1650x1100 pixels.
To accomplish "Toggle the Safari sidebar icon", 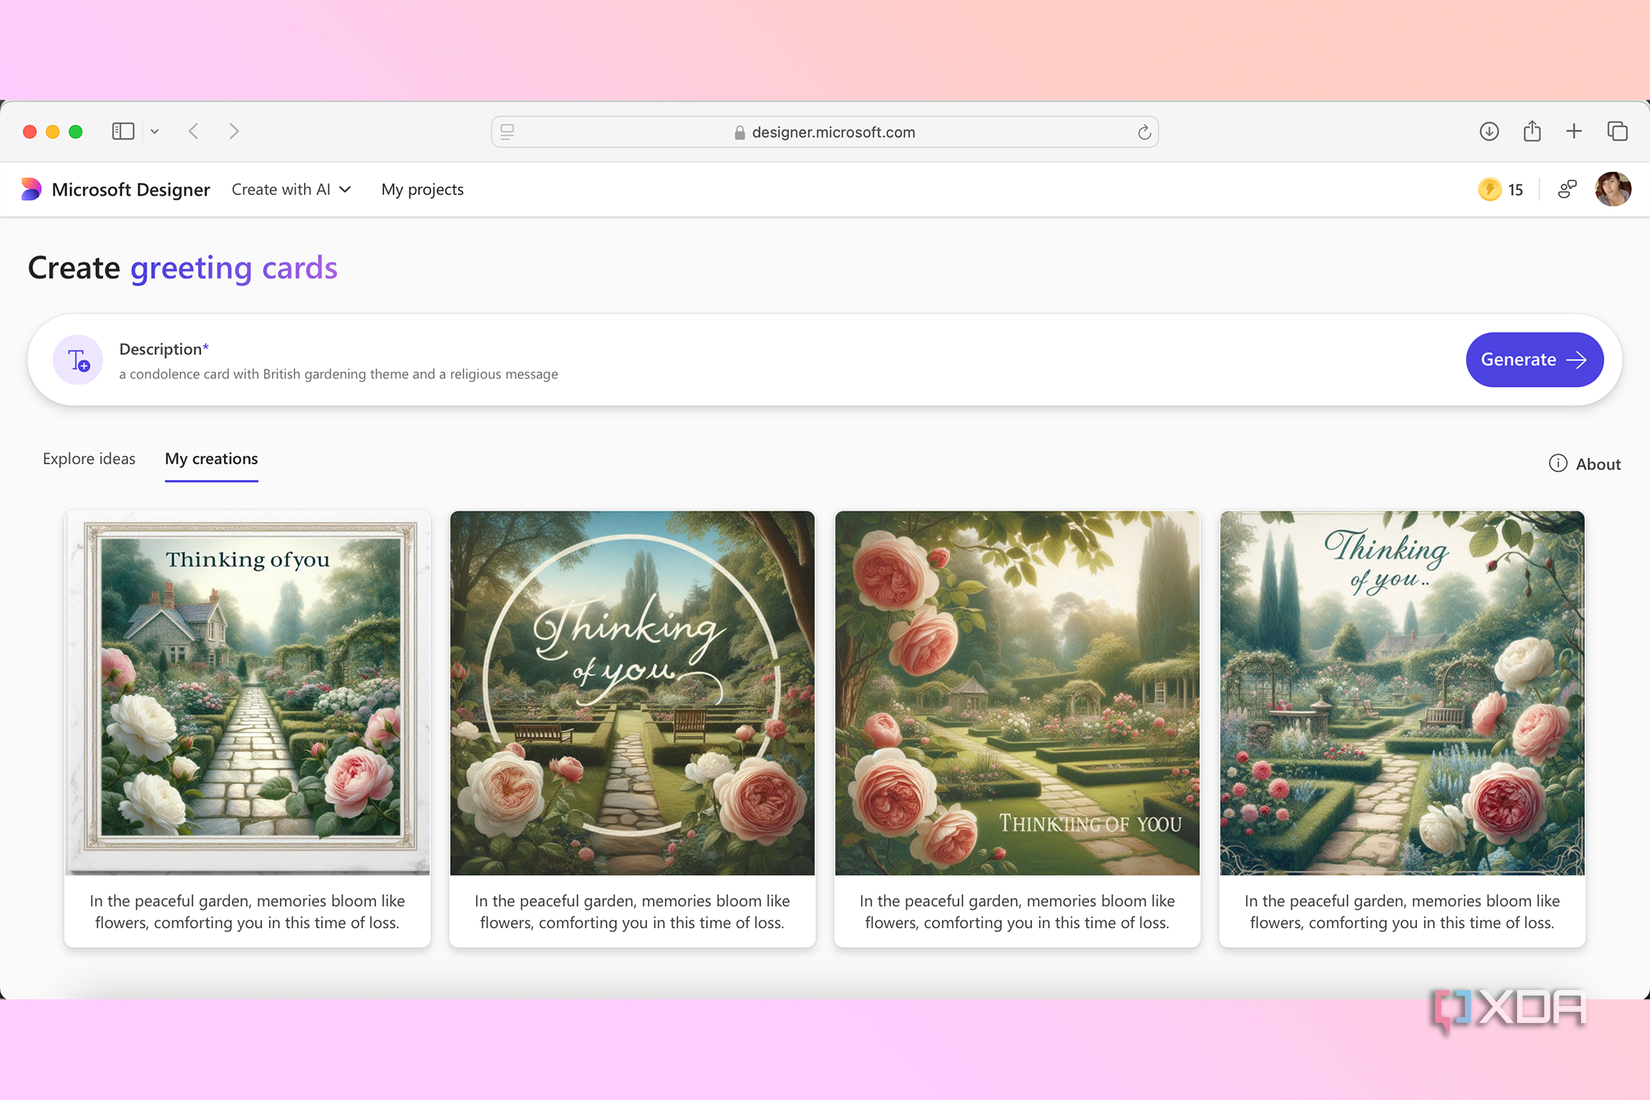I will [x=123, y=131].
